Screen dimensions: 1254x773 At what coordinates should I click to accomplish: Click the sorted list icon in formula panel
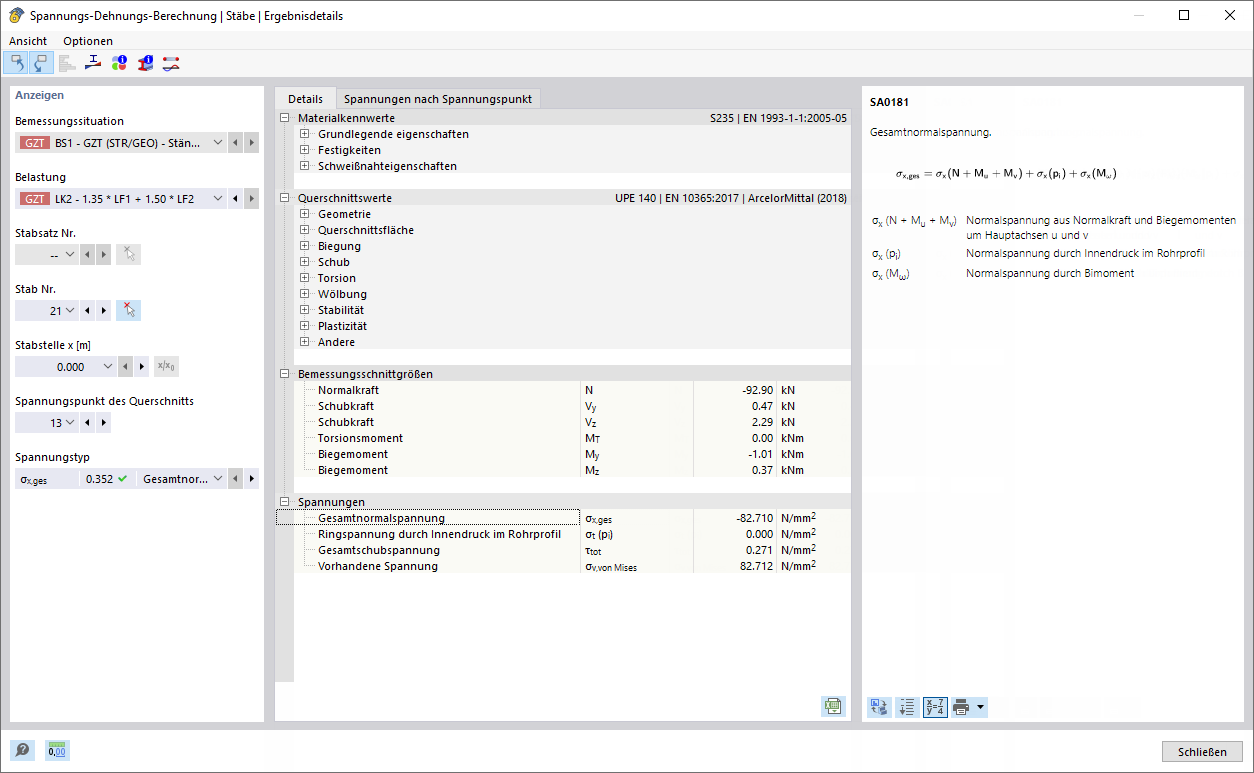click(907, 707)
